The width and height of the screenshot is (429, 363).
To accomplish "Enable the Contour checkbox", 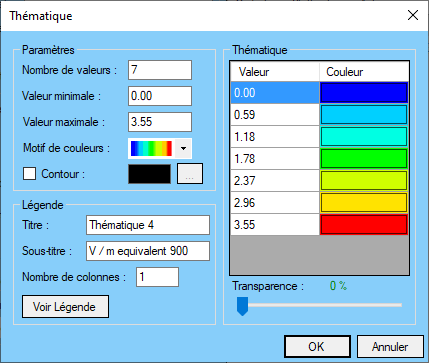I will click(29, 174).
